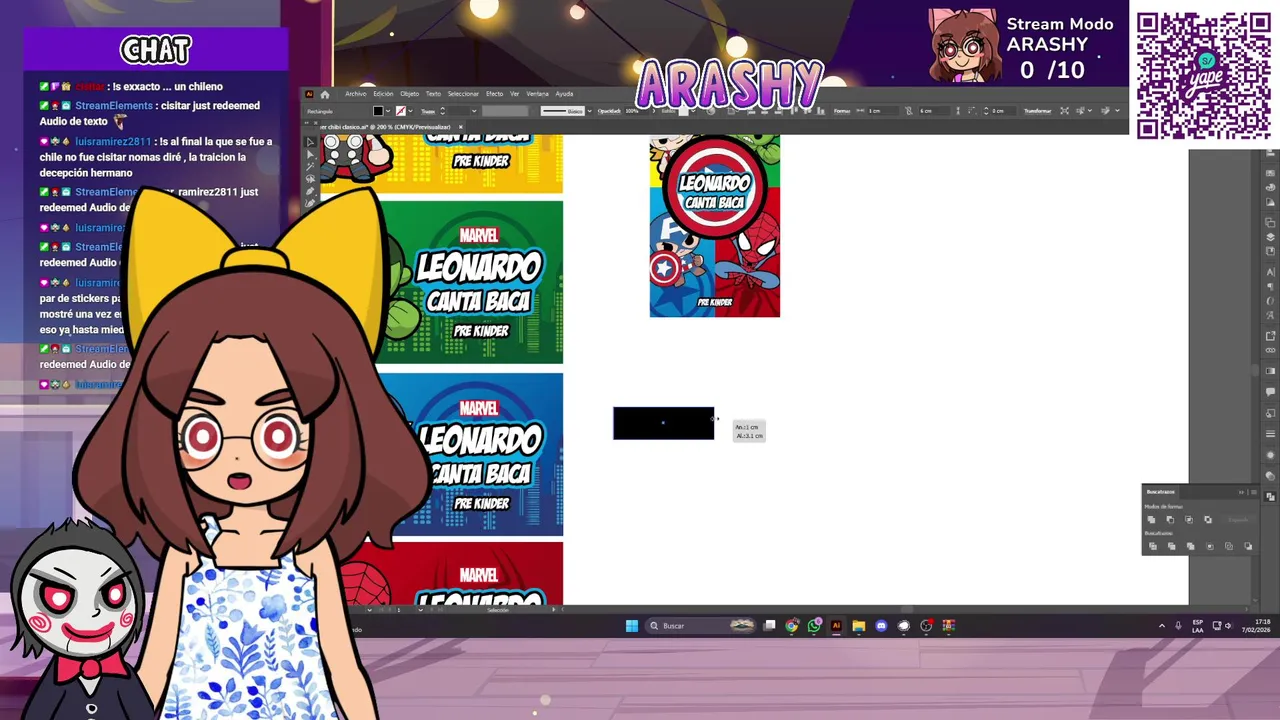Open the opacity value dropdown arrow
The height and width of the screenshot is (720, 1280).
(654, 111)
